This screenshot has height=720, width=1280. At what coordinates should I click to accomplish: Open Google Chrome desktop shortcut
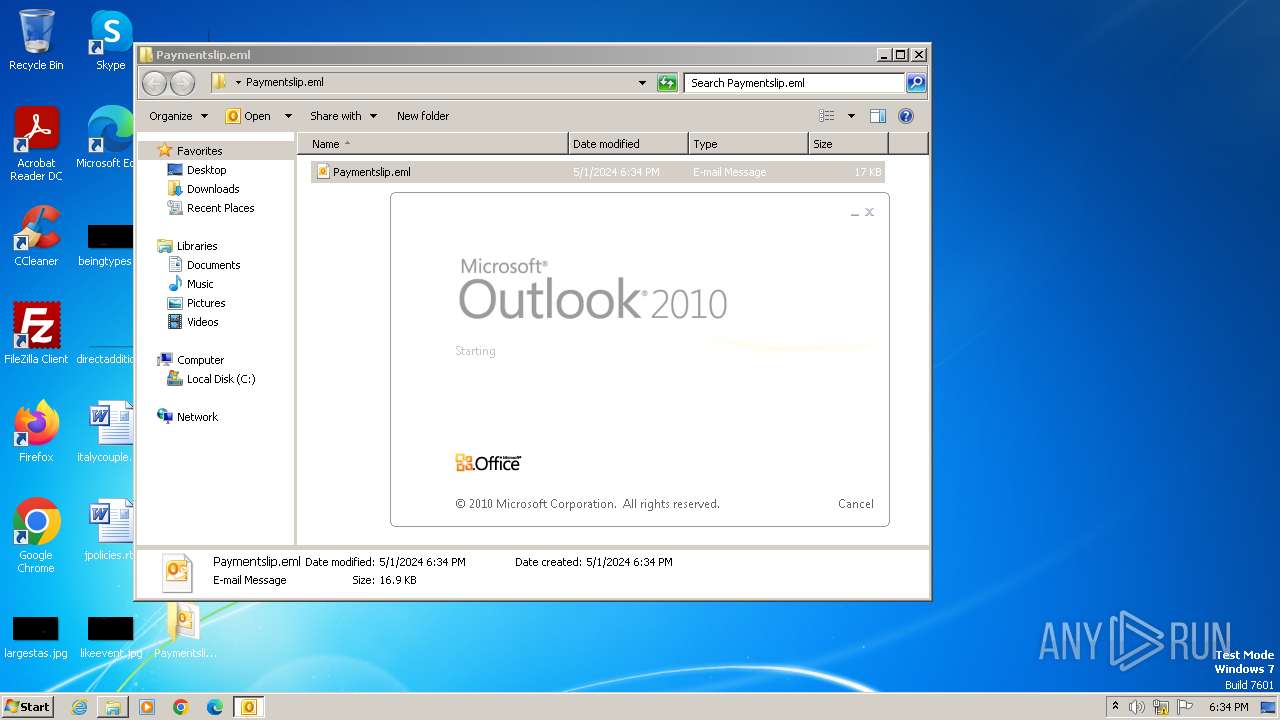pyautogui.click(x=36, y=535)
